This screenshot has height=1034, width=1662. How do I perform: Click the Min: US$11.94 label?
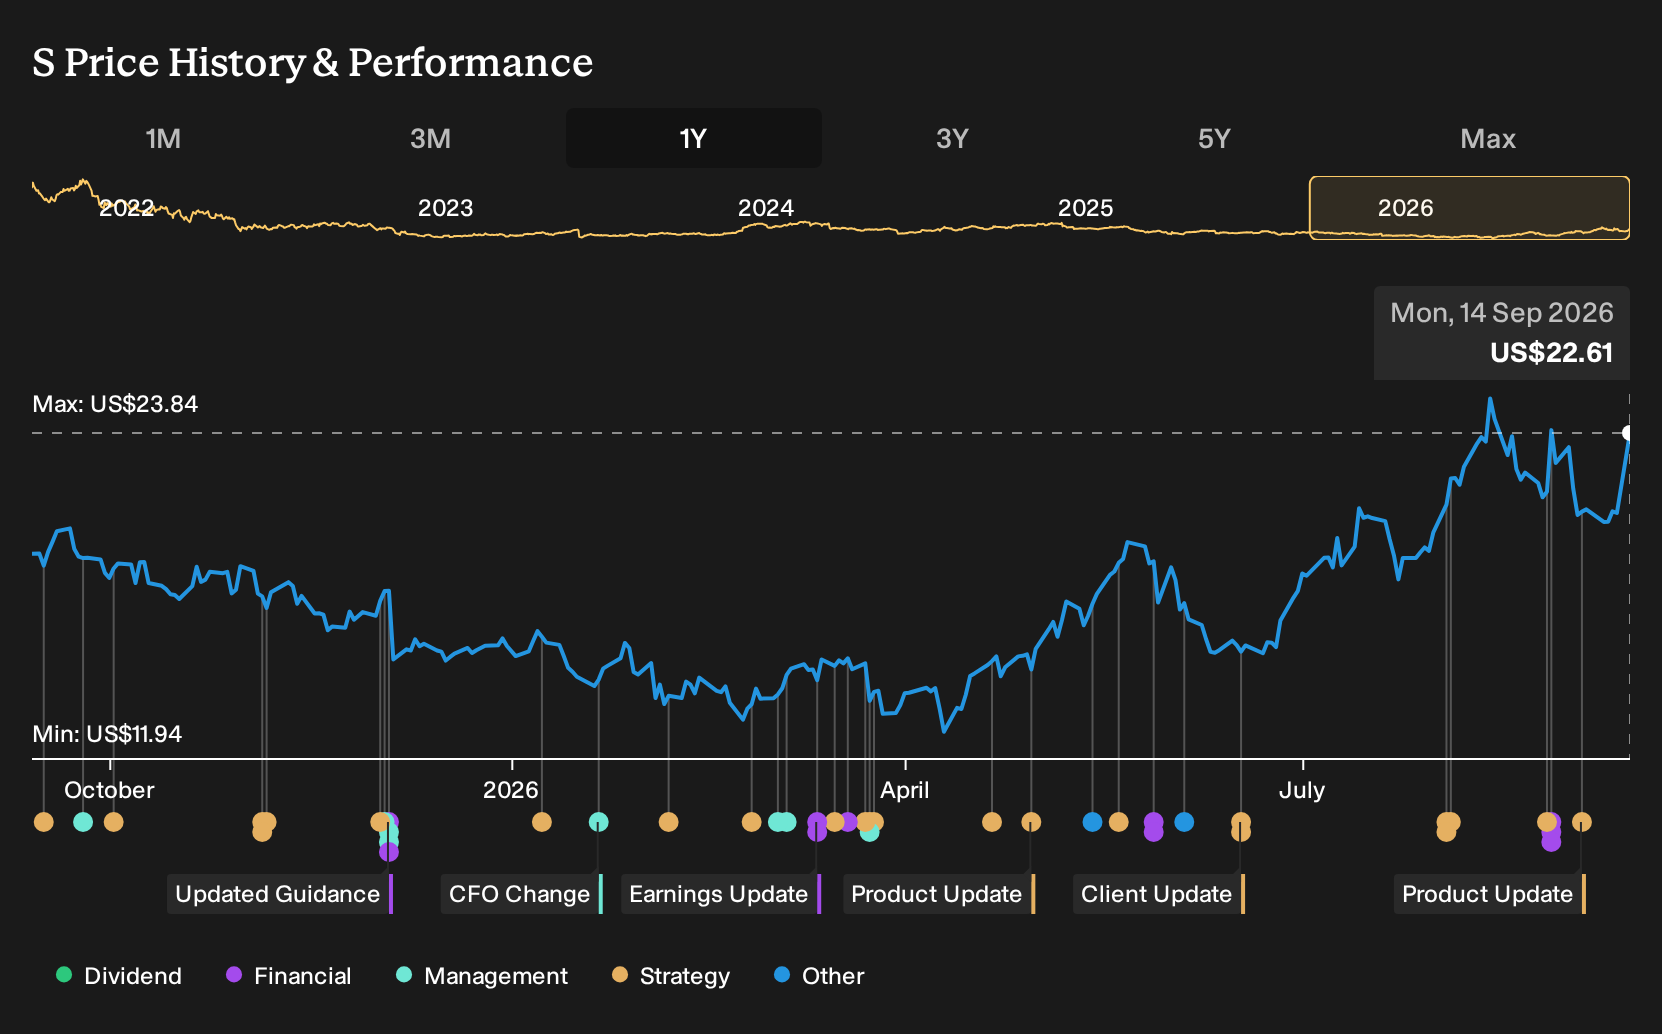(107, 734)
